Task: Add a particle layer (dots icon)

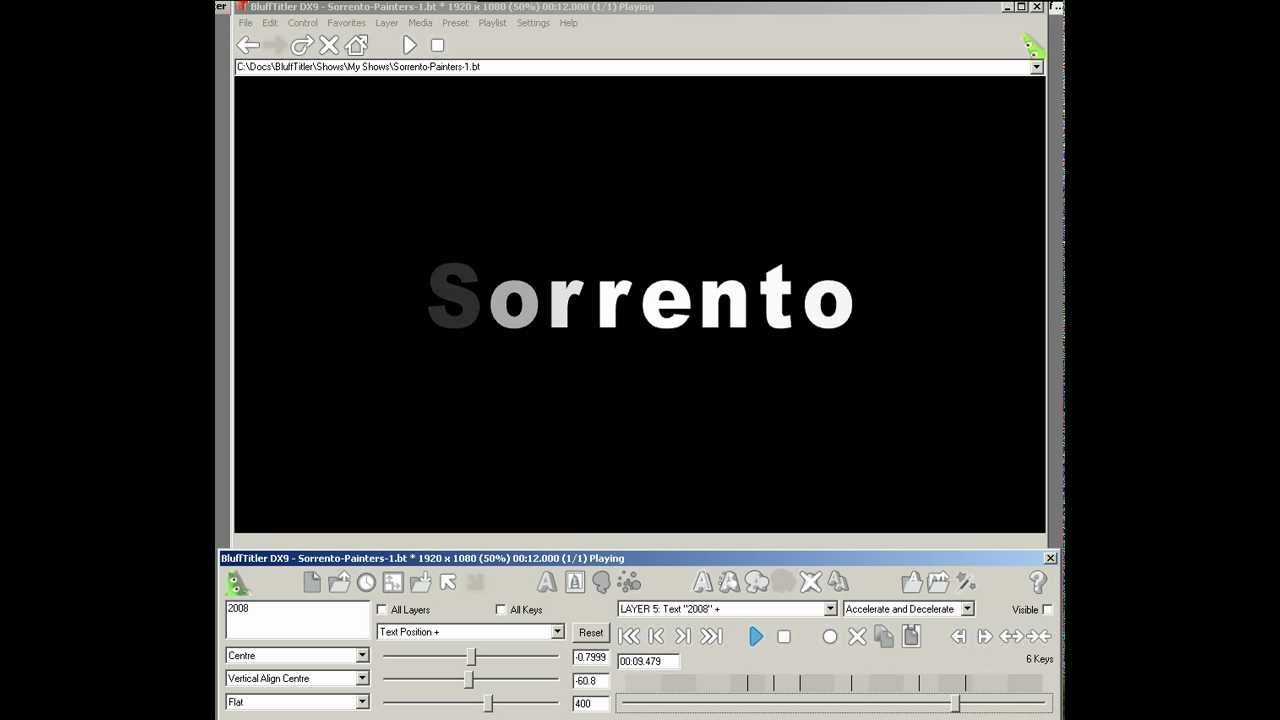Action: 629,582
